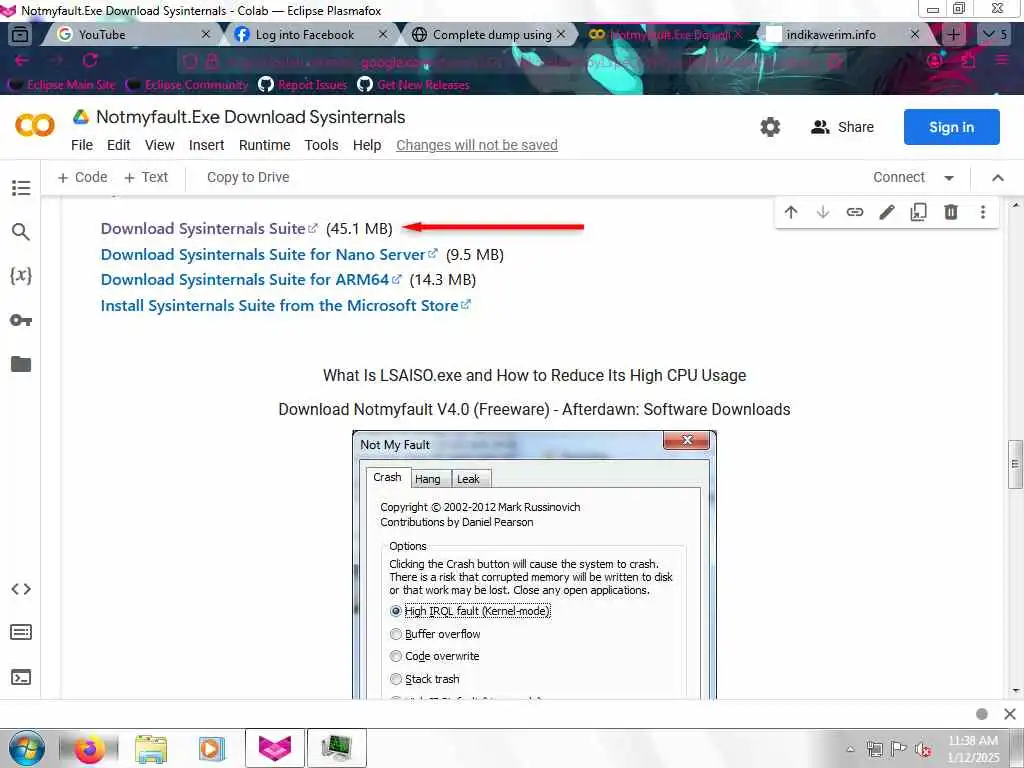Open the code snippets panel

pyautogui.click(x=21, y=589)
